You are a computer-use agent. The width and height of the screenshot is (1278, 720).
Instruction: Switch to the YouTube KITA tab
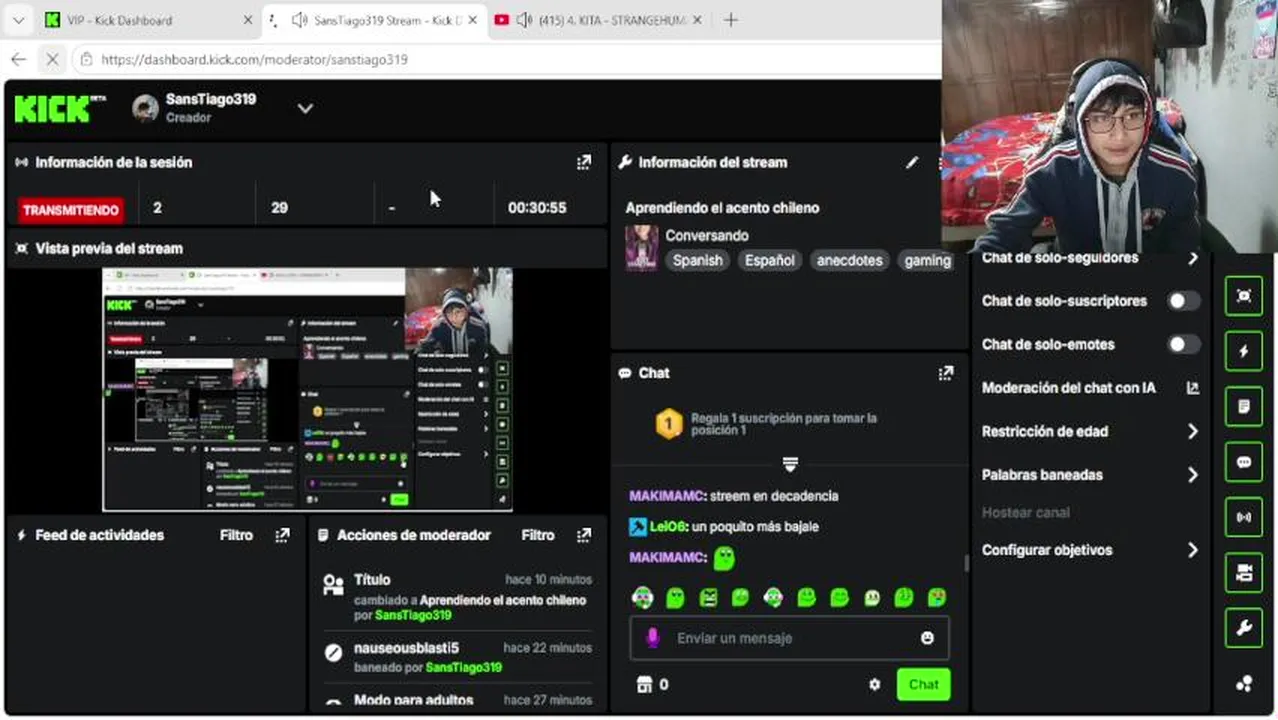coord(600,20)
